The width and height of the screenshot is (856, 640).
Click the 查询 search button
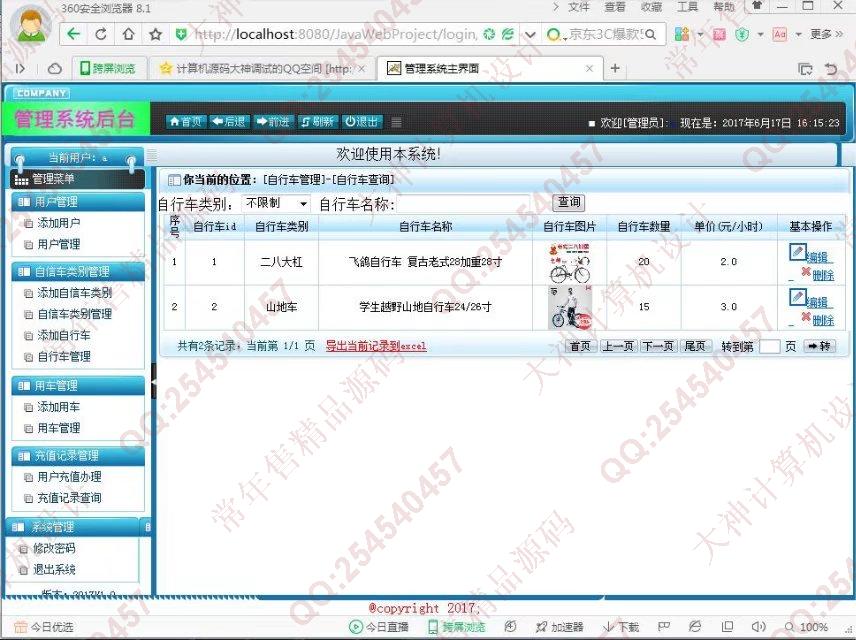[569, 203]
